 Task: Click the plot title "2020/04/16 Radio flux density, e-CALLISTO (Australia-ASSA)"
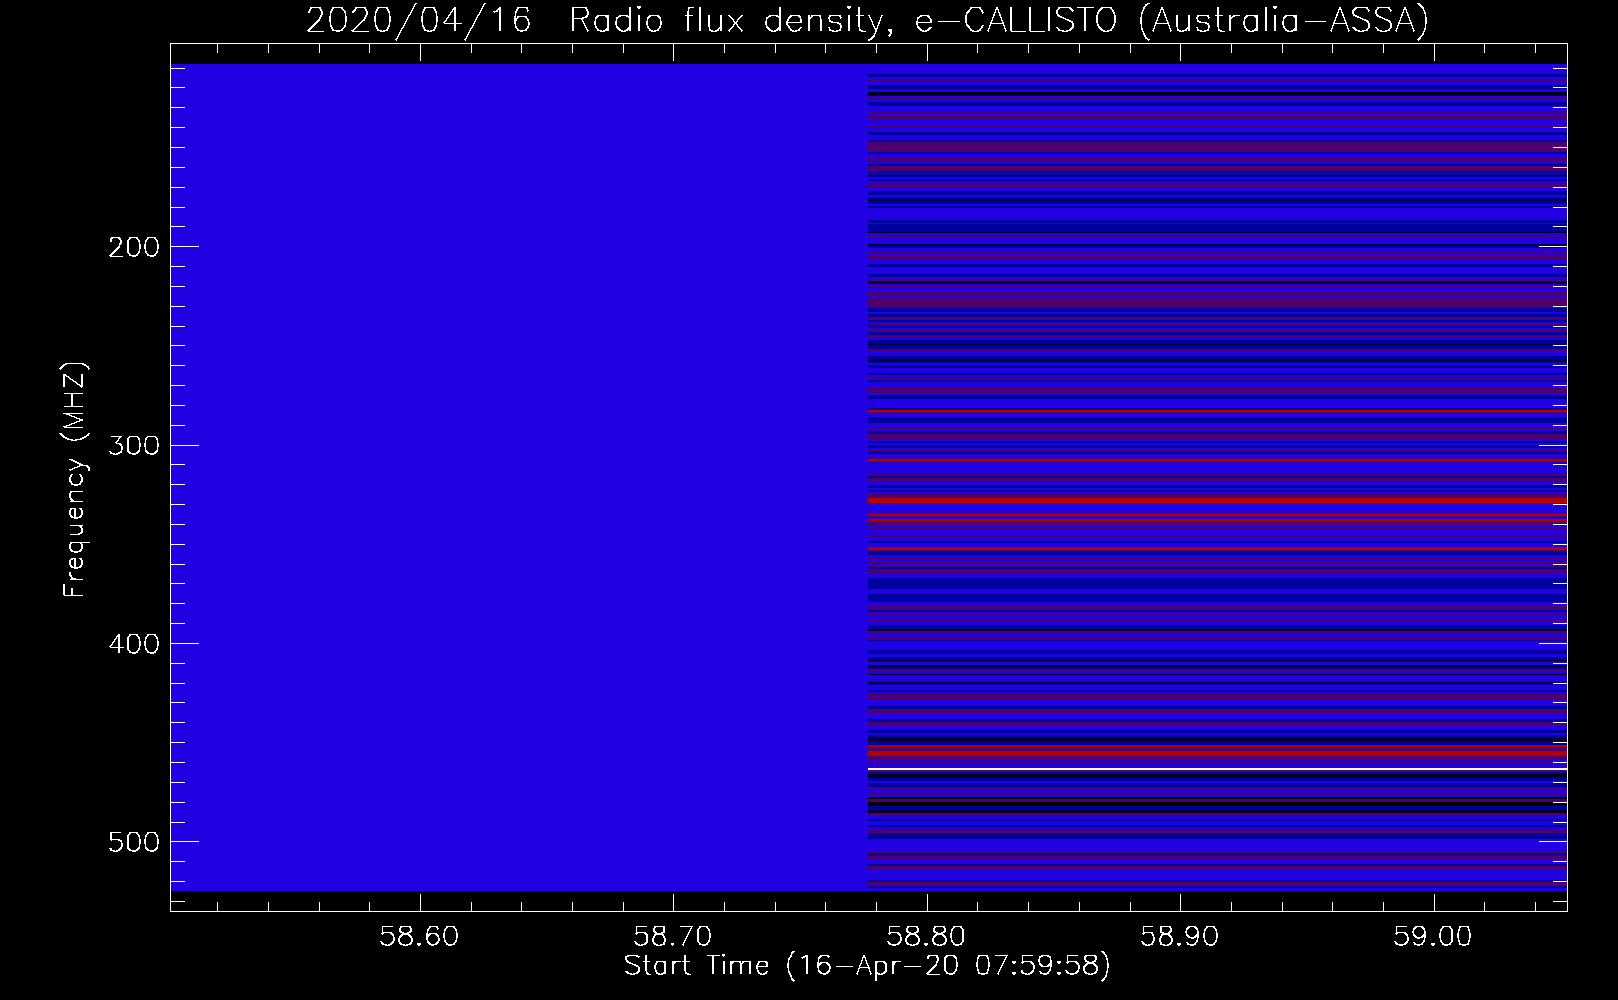click(867, 20)
